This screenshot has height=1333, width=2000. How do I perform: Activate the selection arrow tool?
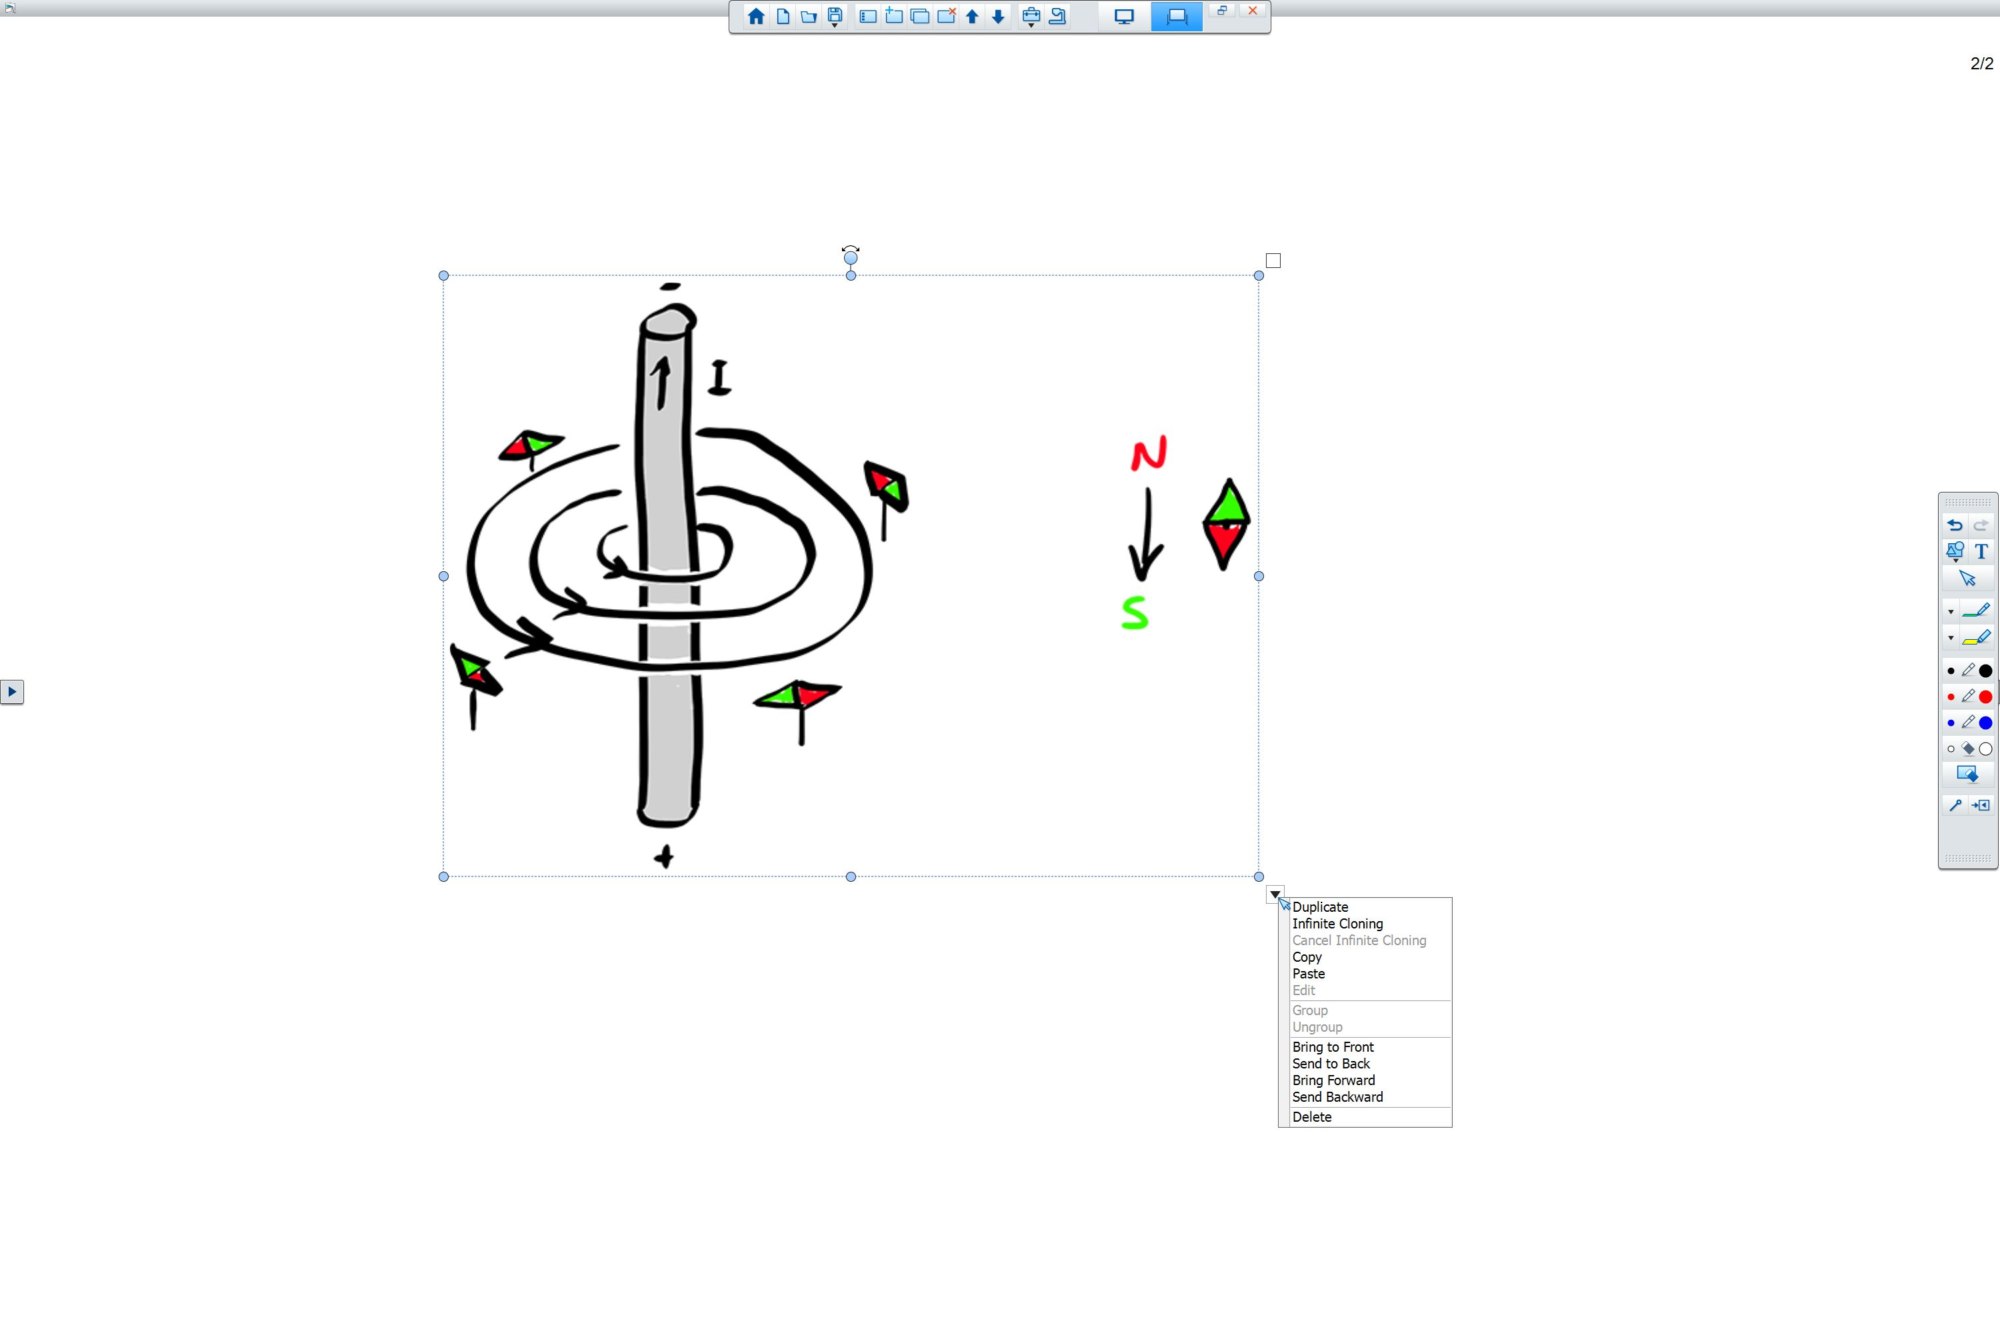(1968, 577)
